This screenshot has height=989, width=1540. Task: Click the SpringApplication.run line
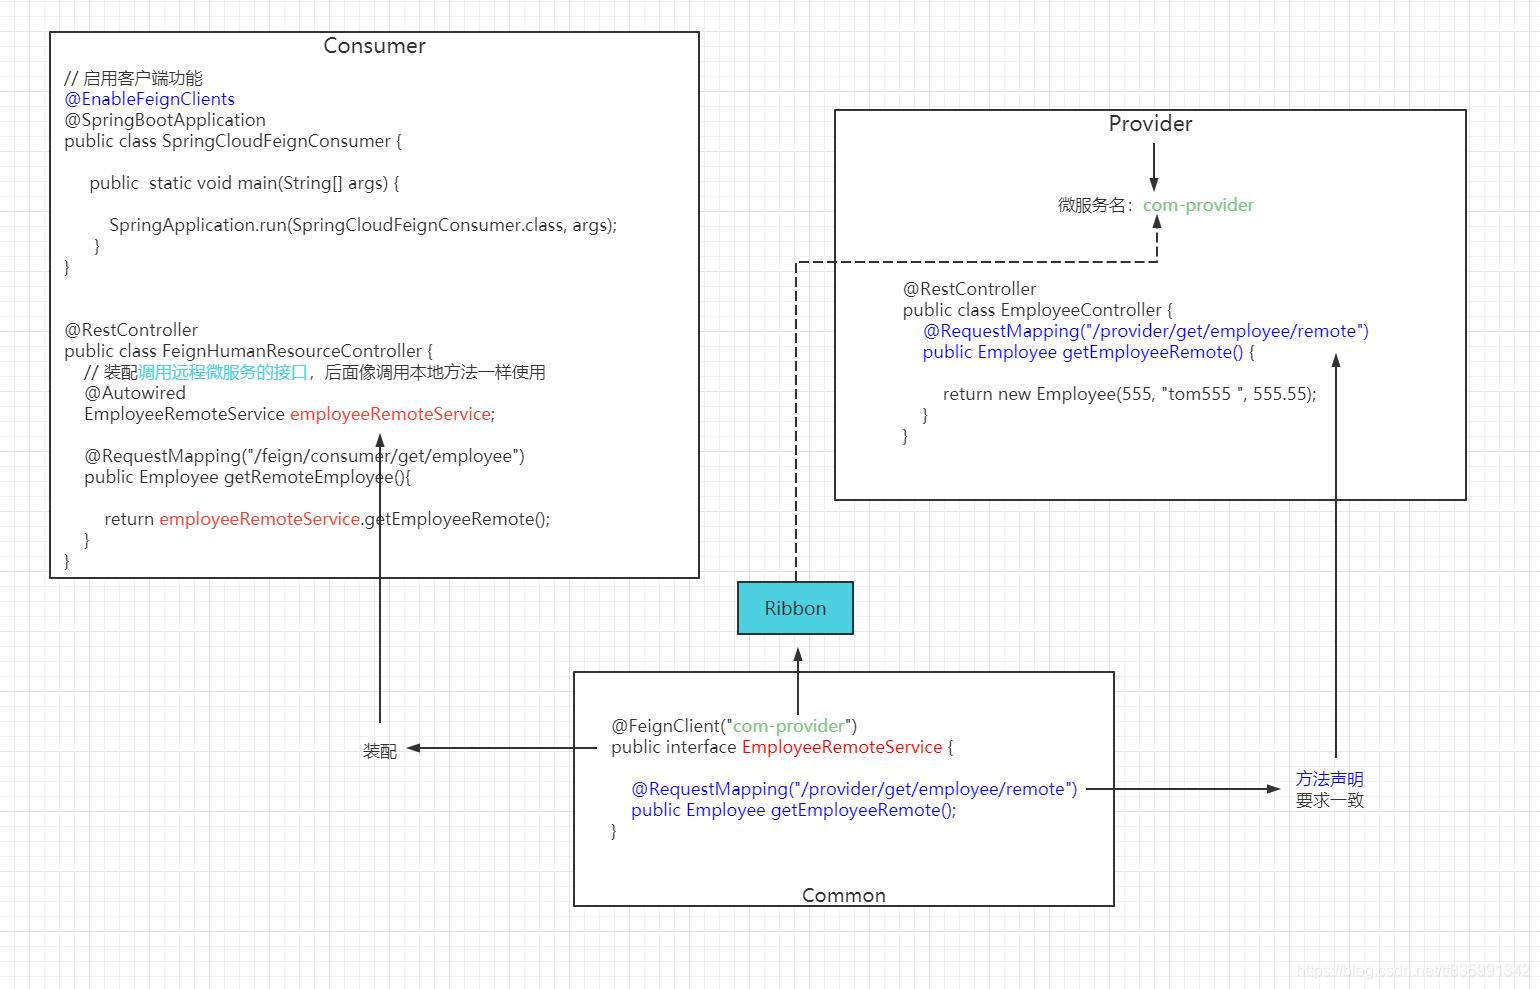(363, 225)
